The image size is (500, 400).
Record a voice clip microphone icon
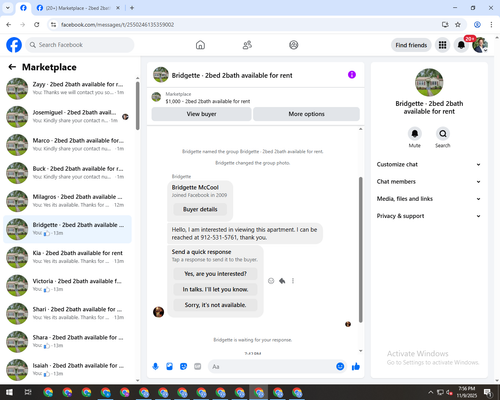[x=155, y=367]
